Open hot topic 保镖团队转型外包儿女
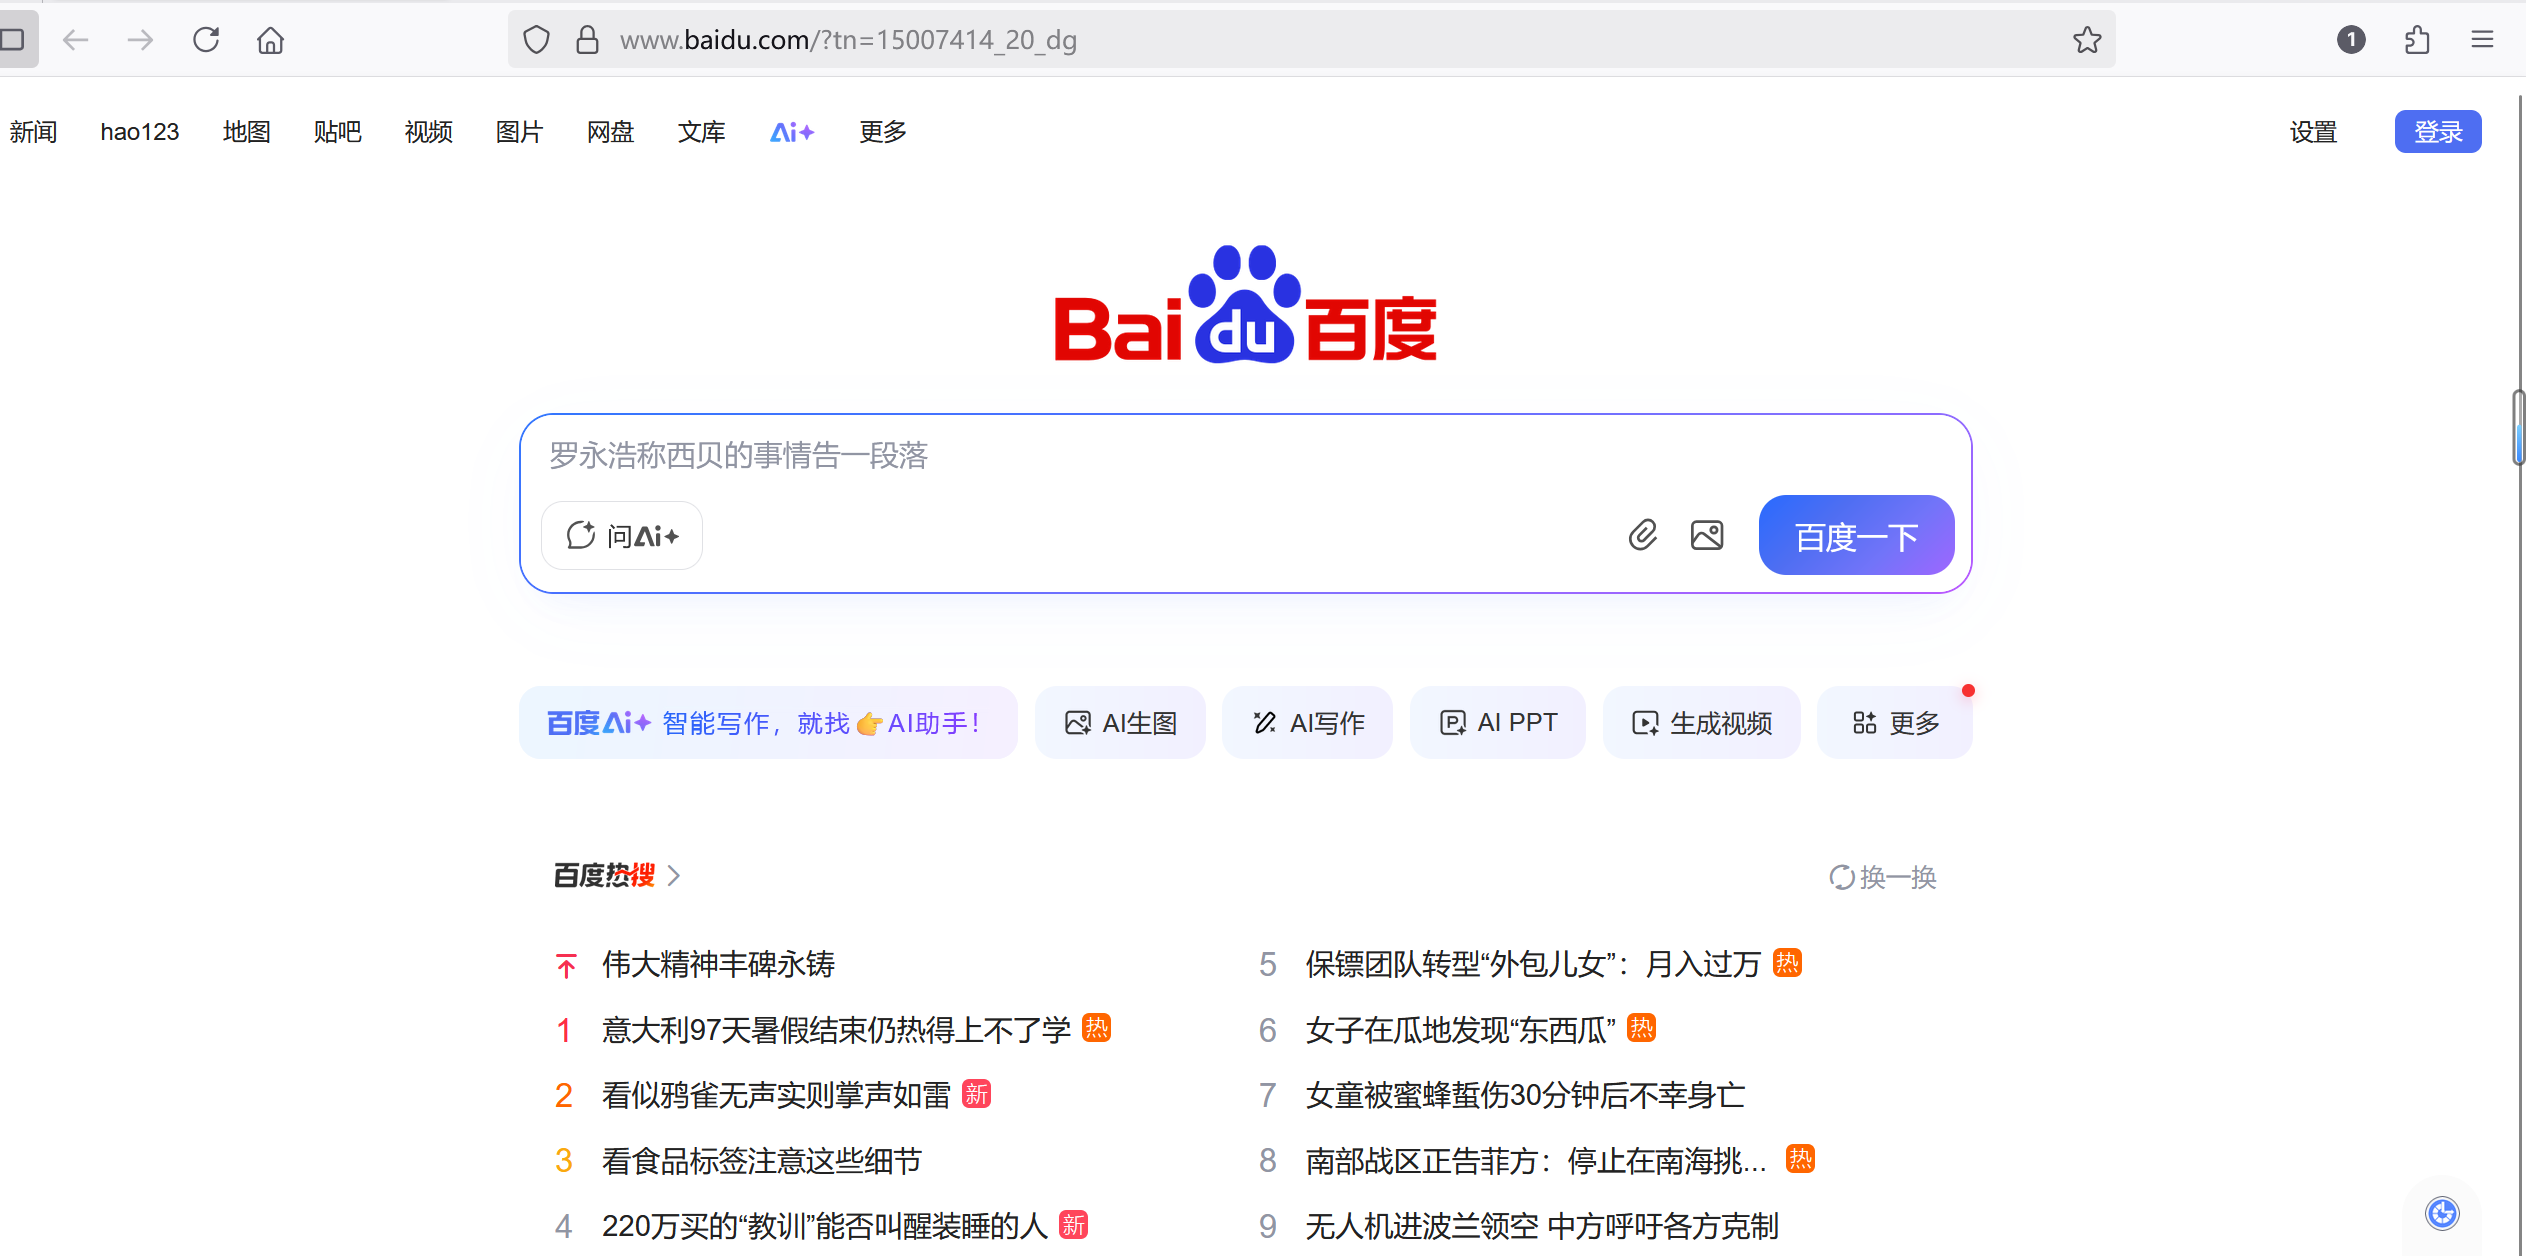 tap(1533, 964)
